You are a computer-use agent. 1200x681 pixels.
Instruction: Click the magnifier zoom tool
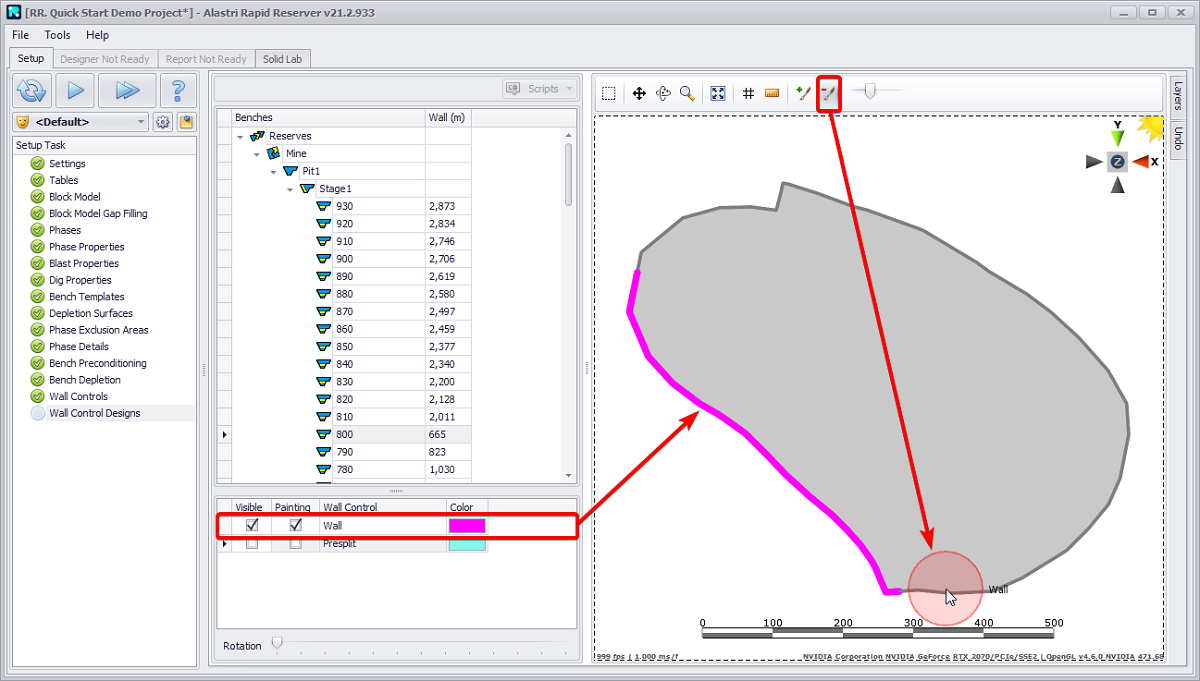pyautogui.click(x=687, y=94)
